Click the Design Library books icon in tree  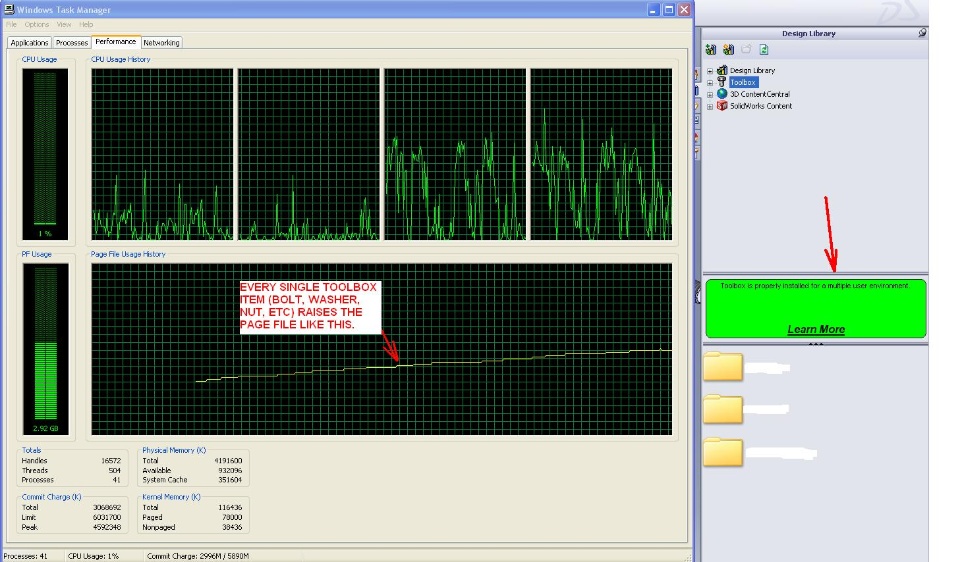click(722, 70)
